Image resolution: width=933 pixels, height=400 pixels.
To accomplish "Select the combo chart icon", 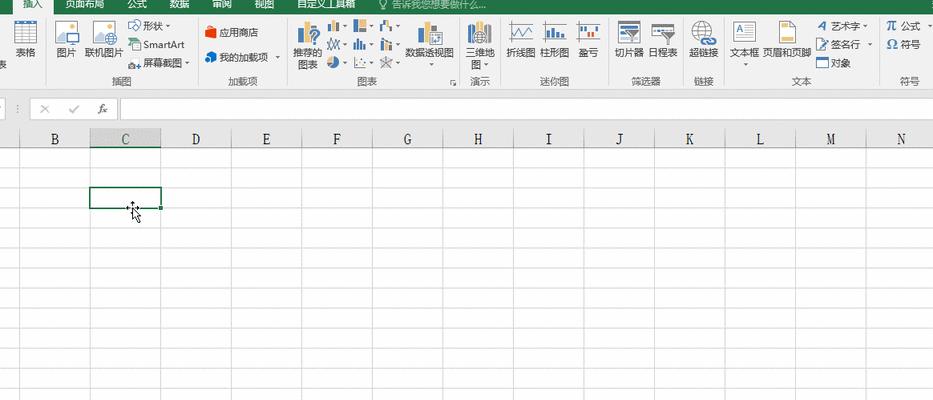I will pos(386,45).
